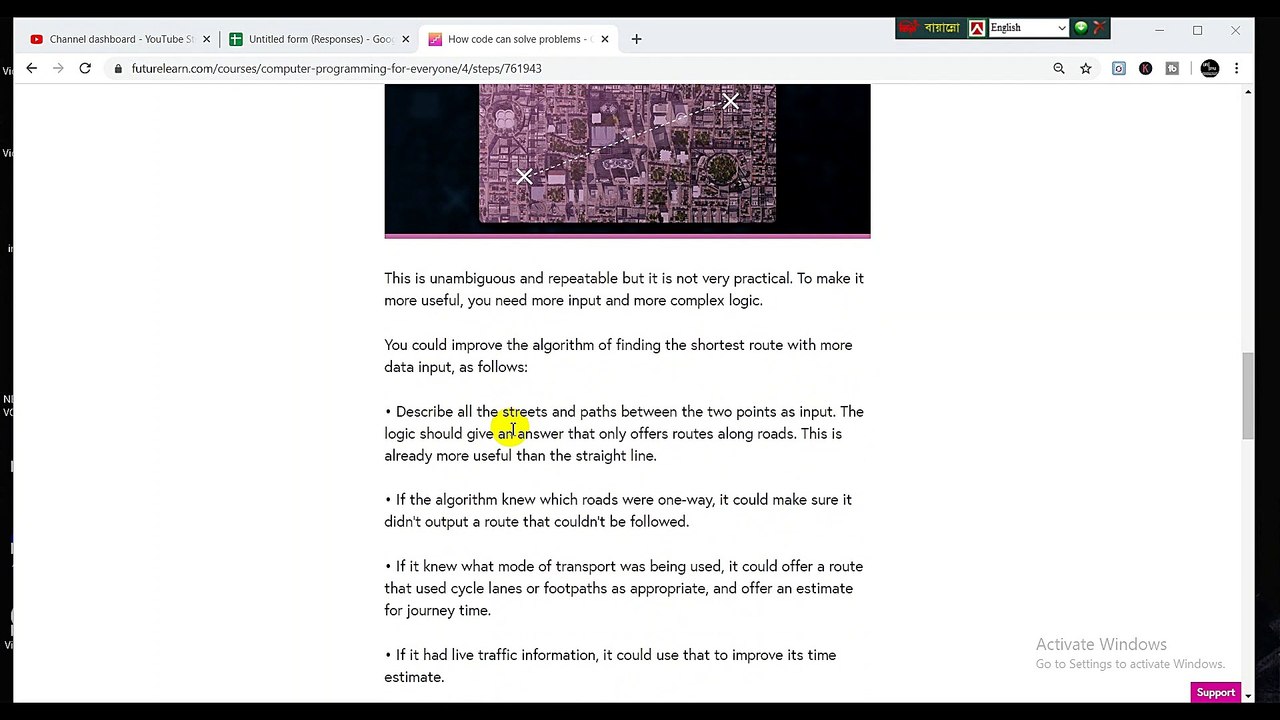
Task: Click paragraph 'If it had live traffic information'
Action: coord(610,666)
